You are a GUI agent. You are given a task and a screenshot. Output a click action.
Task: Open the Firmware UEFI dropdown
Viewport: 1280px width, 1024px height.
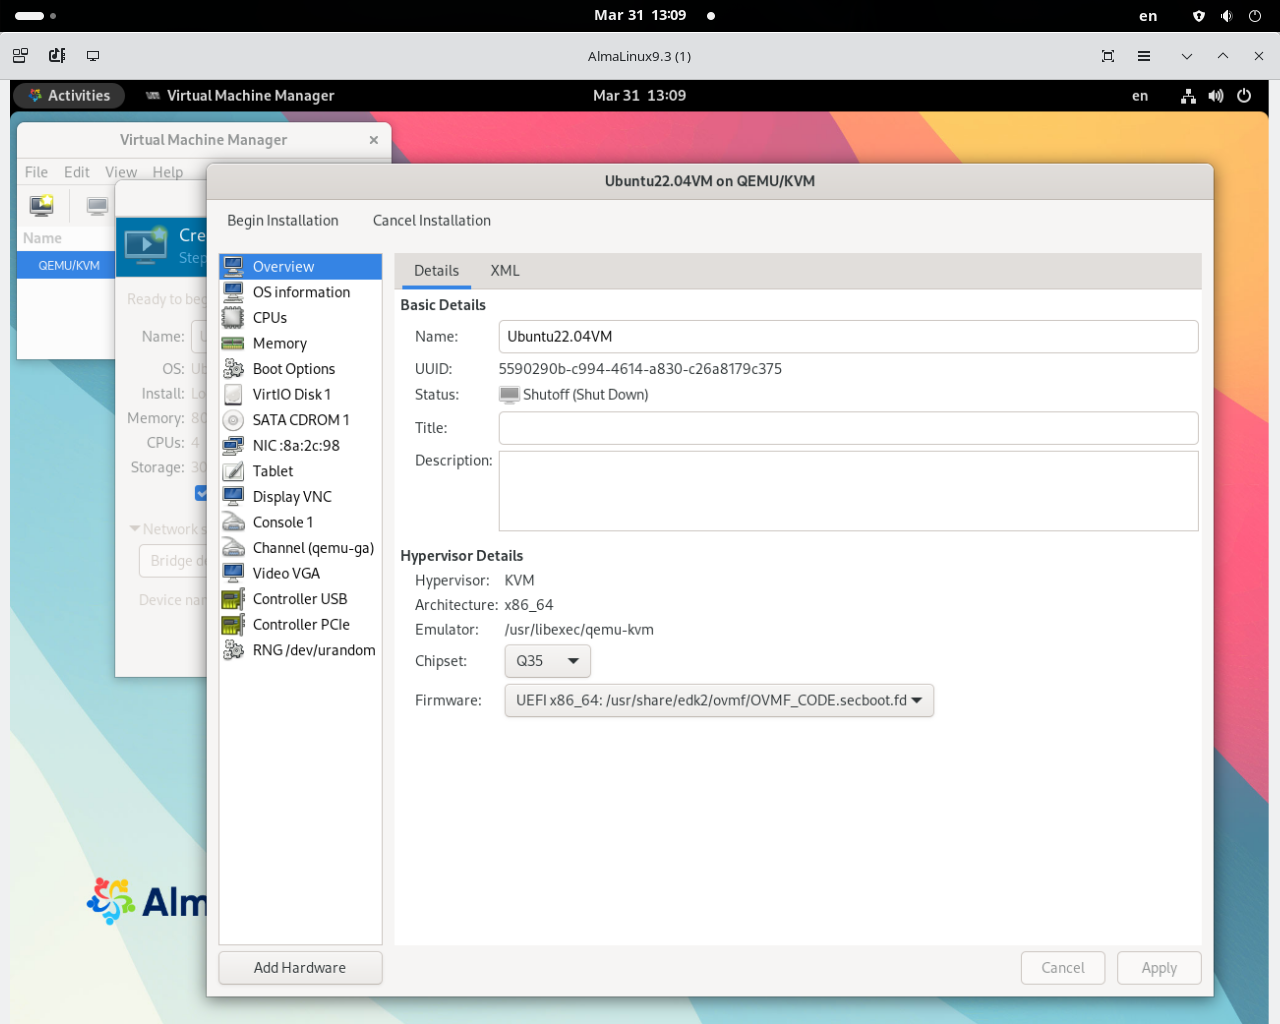(x=719, y=700)
